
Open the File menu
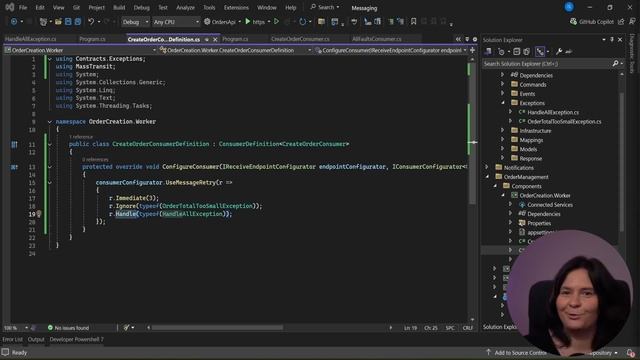23,7
